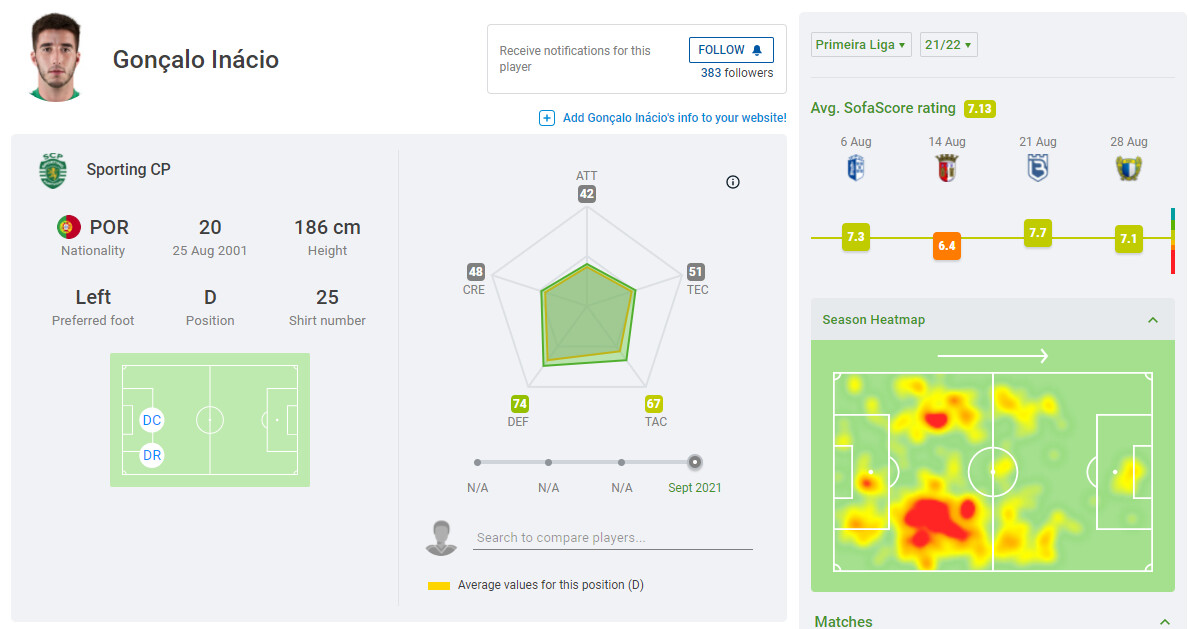Click the Search to compare players field
Image resolution: width=1188 pixels, height=629 pixels.
tap(613, 538)
